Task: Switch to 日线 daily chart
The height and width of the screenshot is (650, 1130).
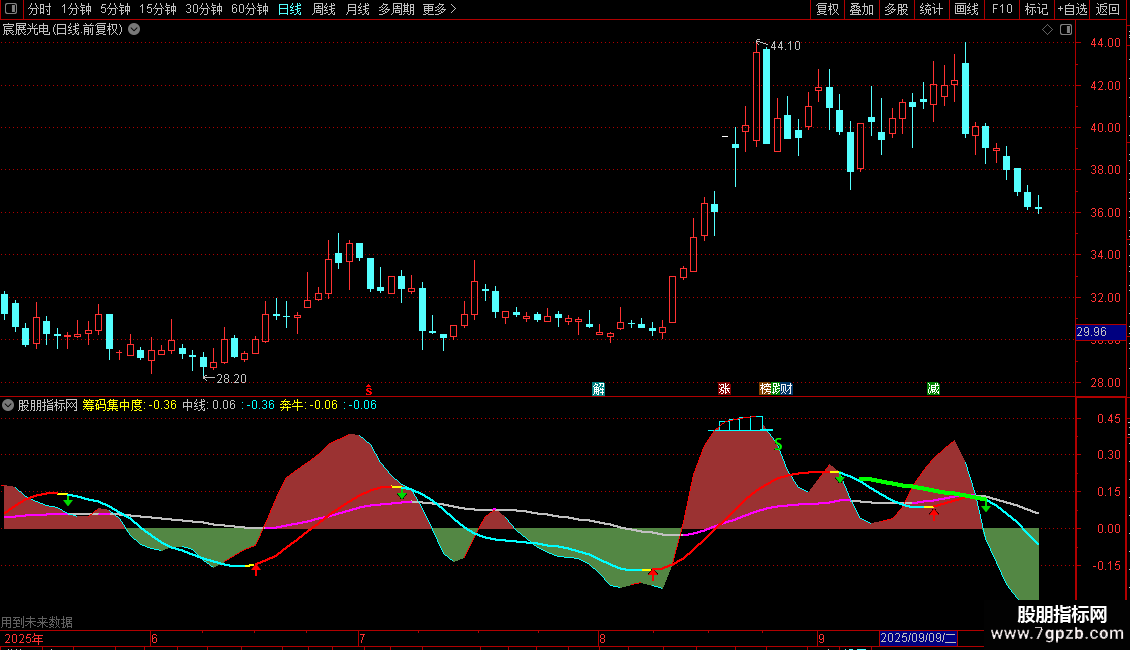Action: (x=290, y=9)
